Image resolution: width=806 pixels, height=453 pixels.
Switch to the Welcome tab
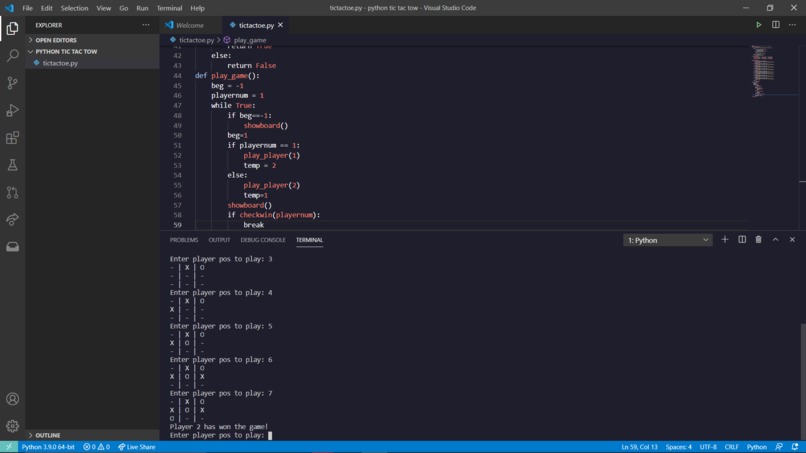(190, 25)
